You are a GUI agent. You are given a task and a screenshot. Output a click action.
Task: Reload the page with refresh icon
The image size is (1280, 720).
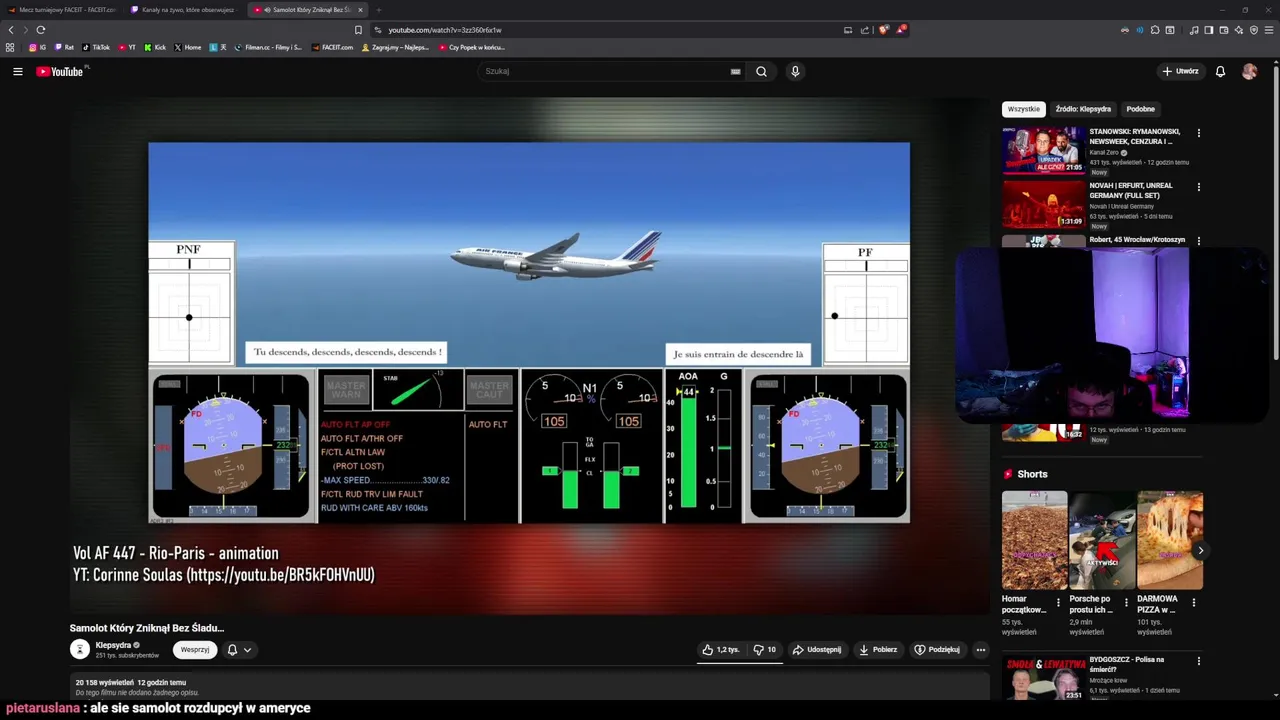click(x=41, y=30)
